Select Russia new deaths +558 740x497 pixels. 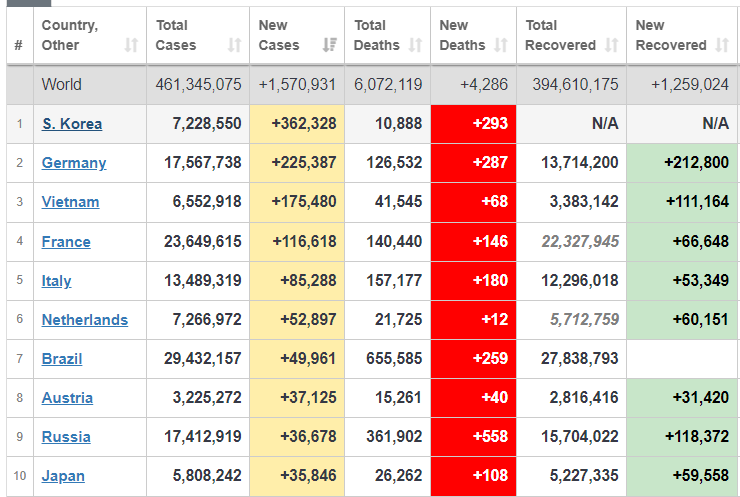click(490, 437)
